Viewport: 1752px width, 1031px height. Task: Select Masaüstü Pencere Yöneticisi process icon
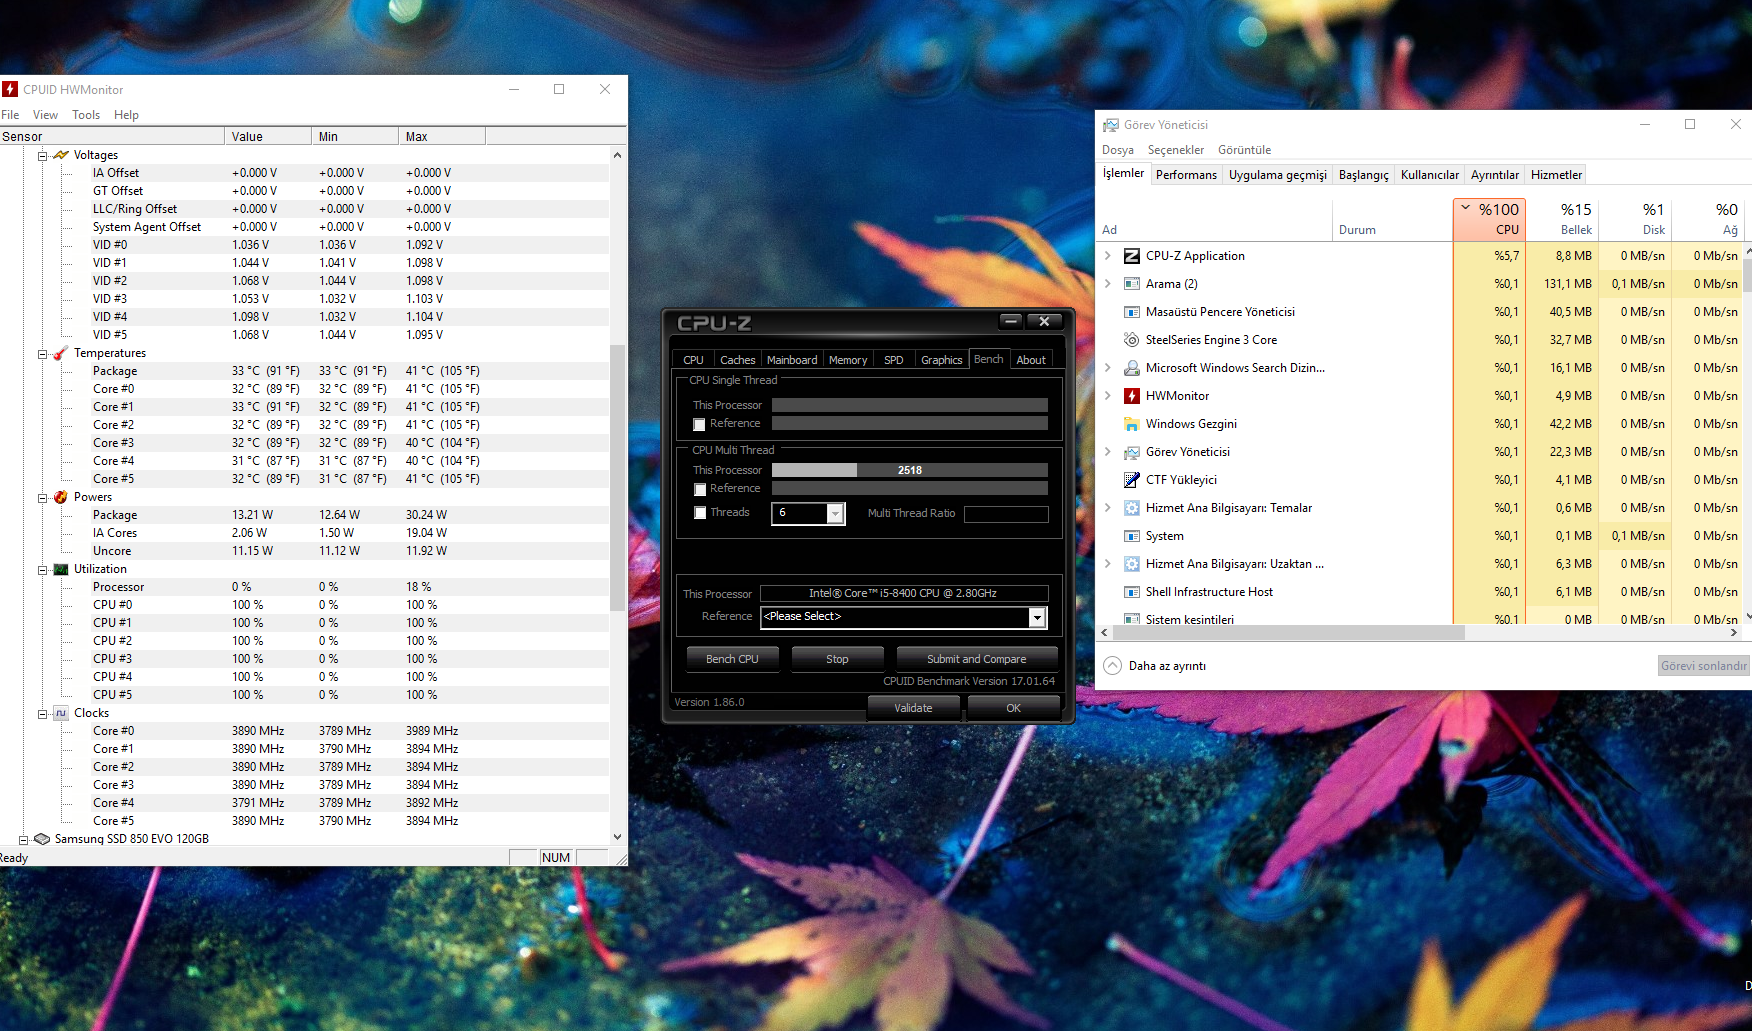pos(1132,312)
